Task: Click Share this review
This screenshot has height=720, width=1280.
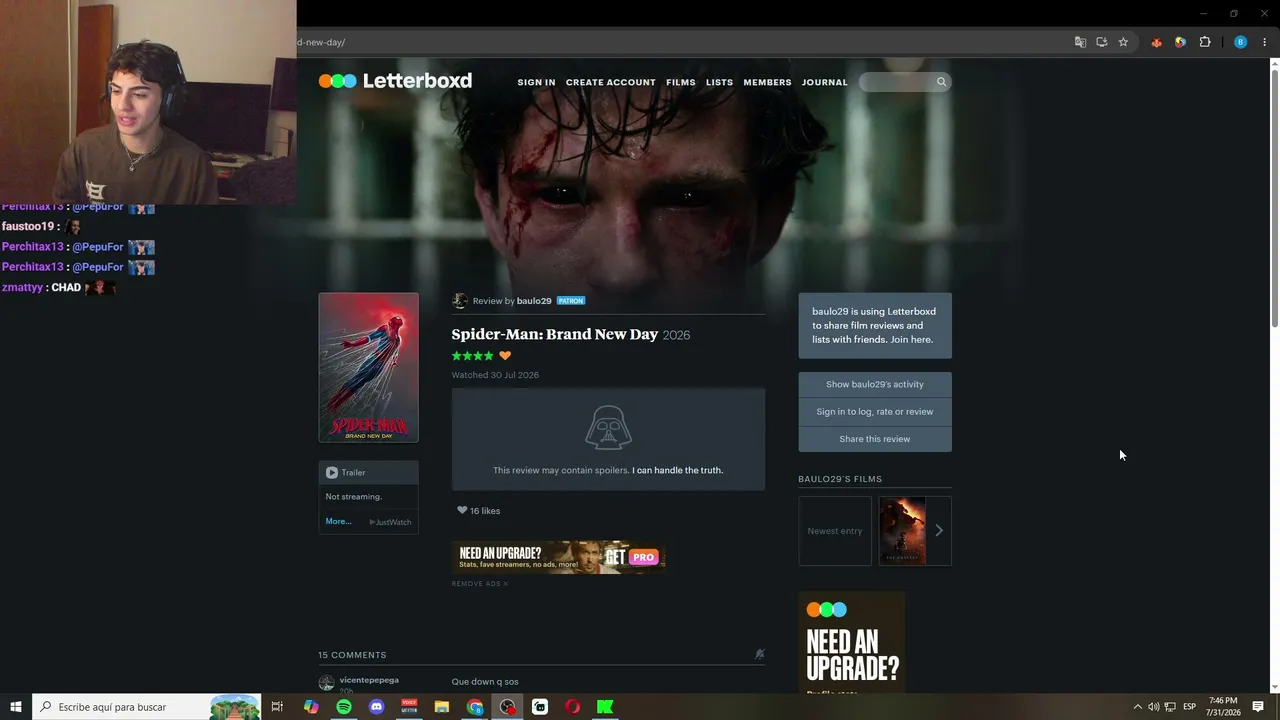Action: [x=875, y=439]
